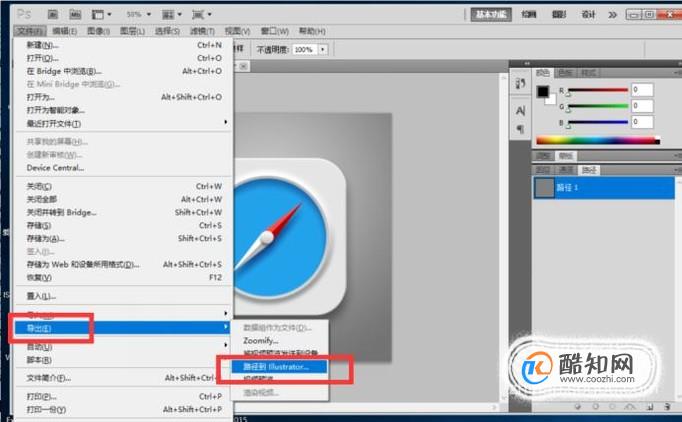
Task: Choose 打开(O)... Ctrl+O in File menu
Action: pos(124,58)
